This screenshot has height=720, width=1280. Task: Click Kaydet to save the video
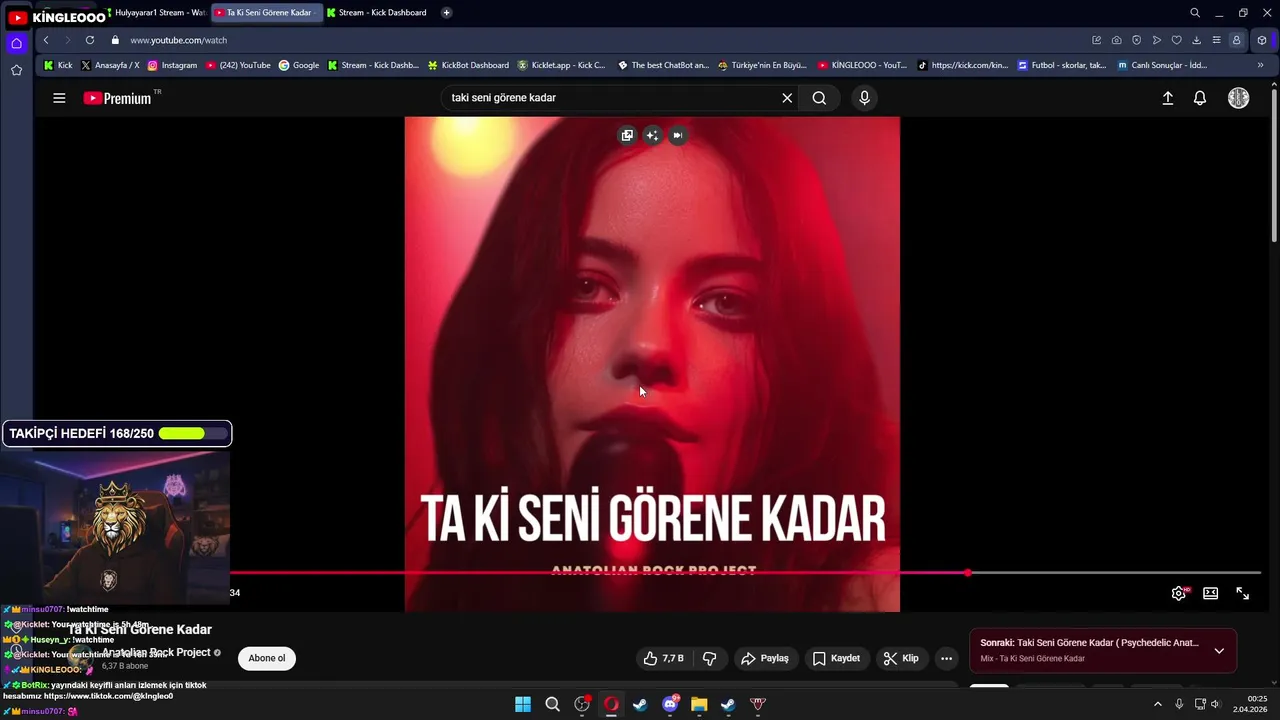click(x=836, y=658)
